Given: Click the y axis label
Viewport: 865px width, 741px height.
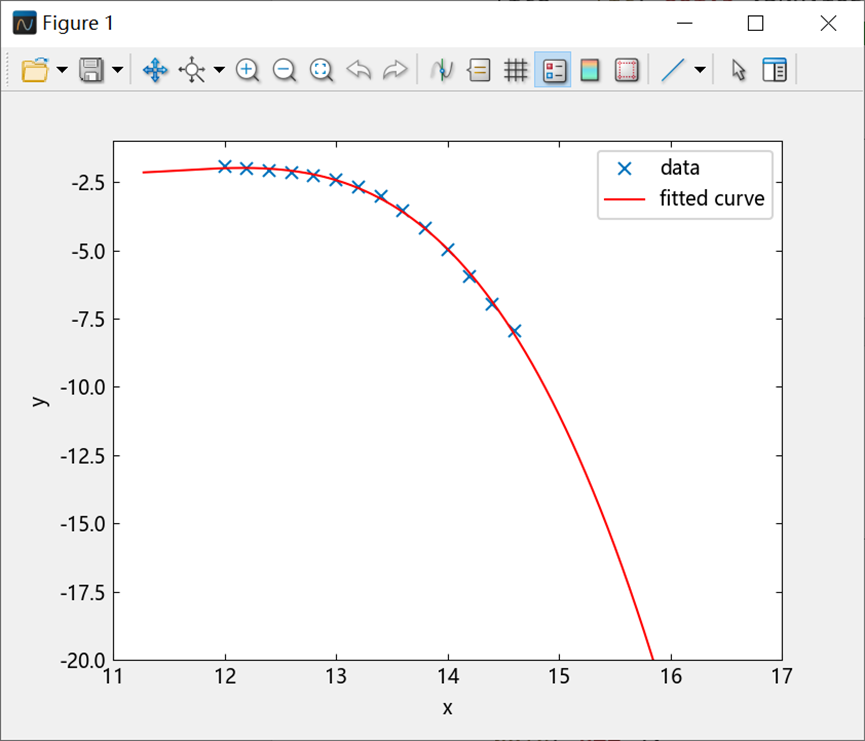Looking at the screenshot, I should pyautogui.click(x=39, y=401).
